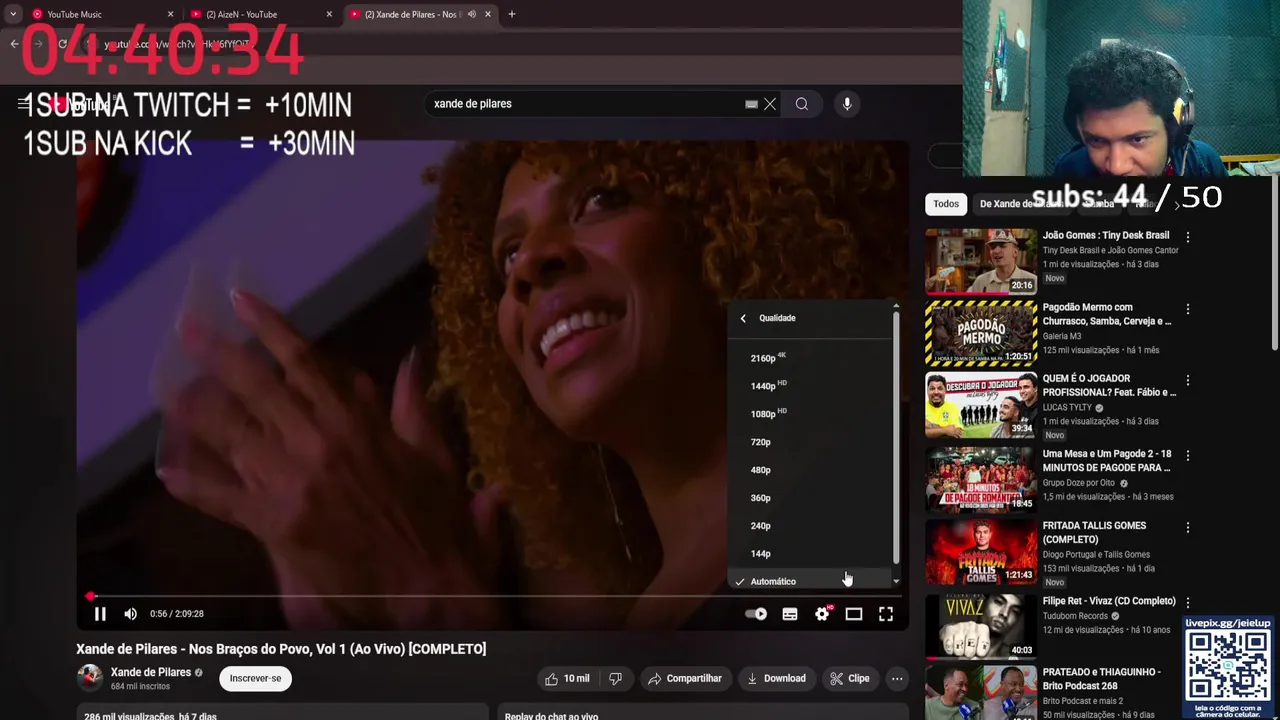
Task: Click the Download button
Action: 776,678
